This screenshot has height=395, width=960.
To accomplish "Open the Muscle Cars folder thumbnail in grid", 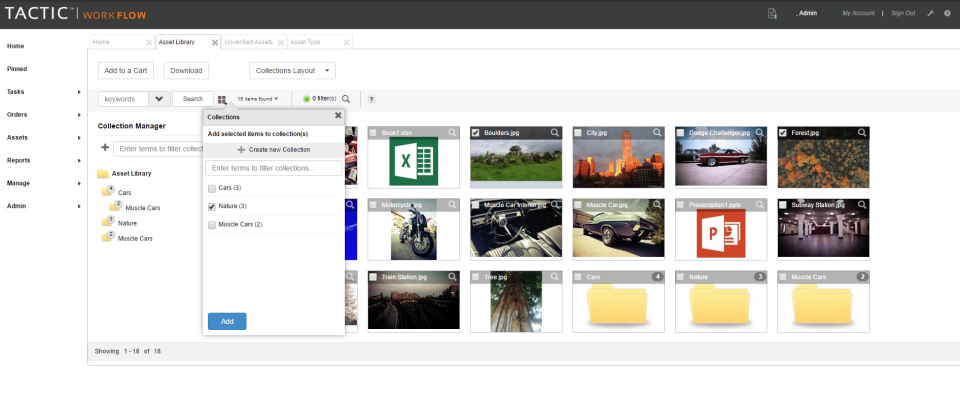I will [823, 301].
